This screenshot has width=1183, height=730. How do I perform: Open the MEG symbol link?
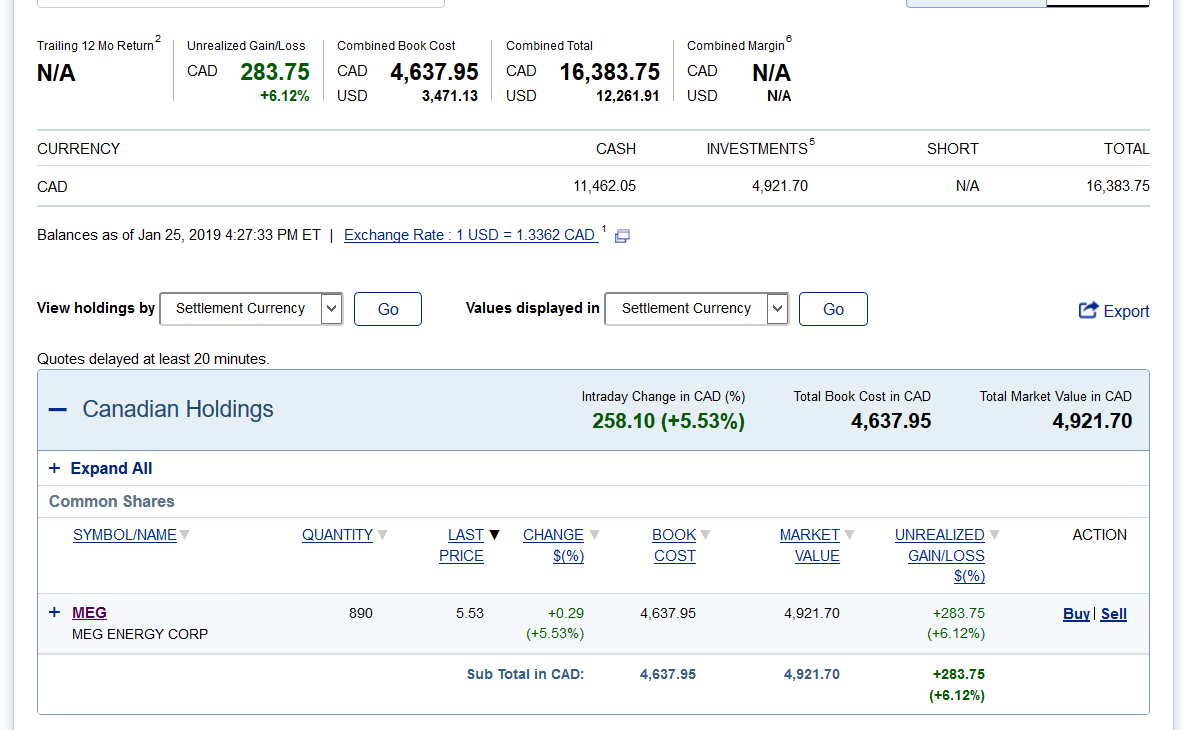[x=89, y=612]
